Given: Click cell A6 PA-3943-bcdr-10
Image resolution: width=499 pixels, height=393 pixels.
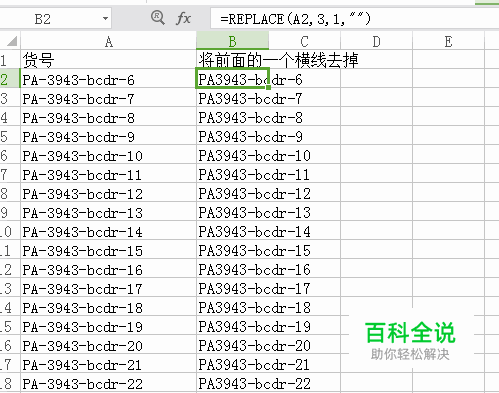Looking at the screenshot, I should [108, 155].
